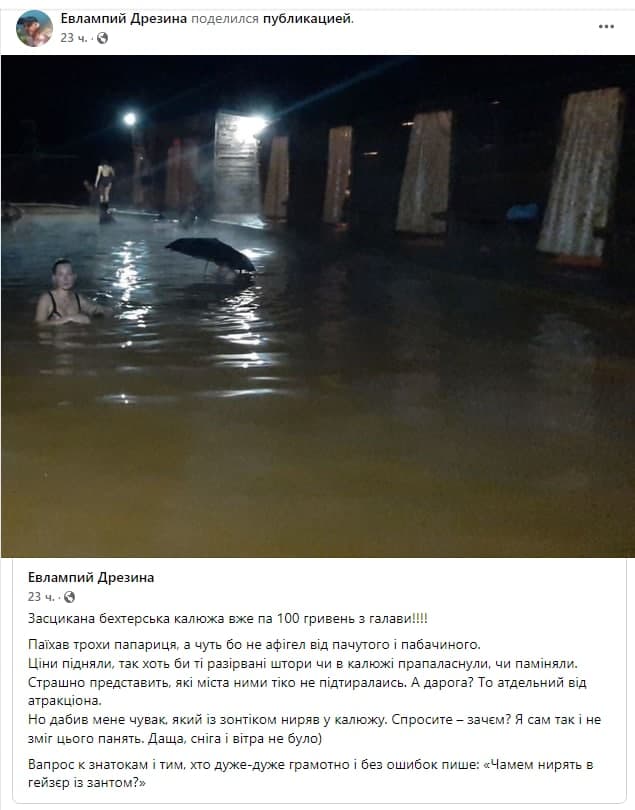The image size is (635, 810).
Task: Follow the "публикацией" link in the header
Action: [x=307, y=19]
